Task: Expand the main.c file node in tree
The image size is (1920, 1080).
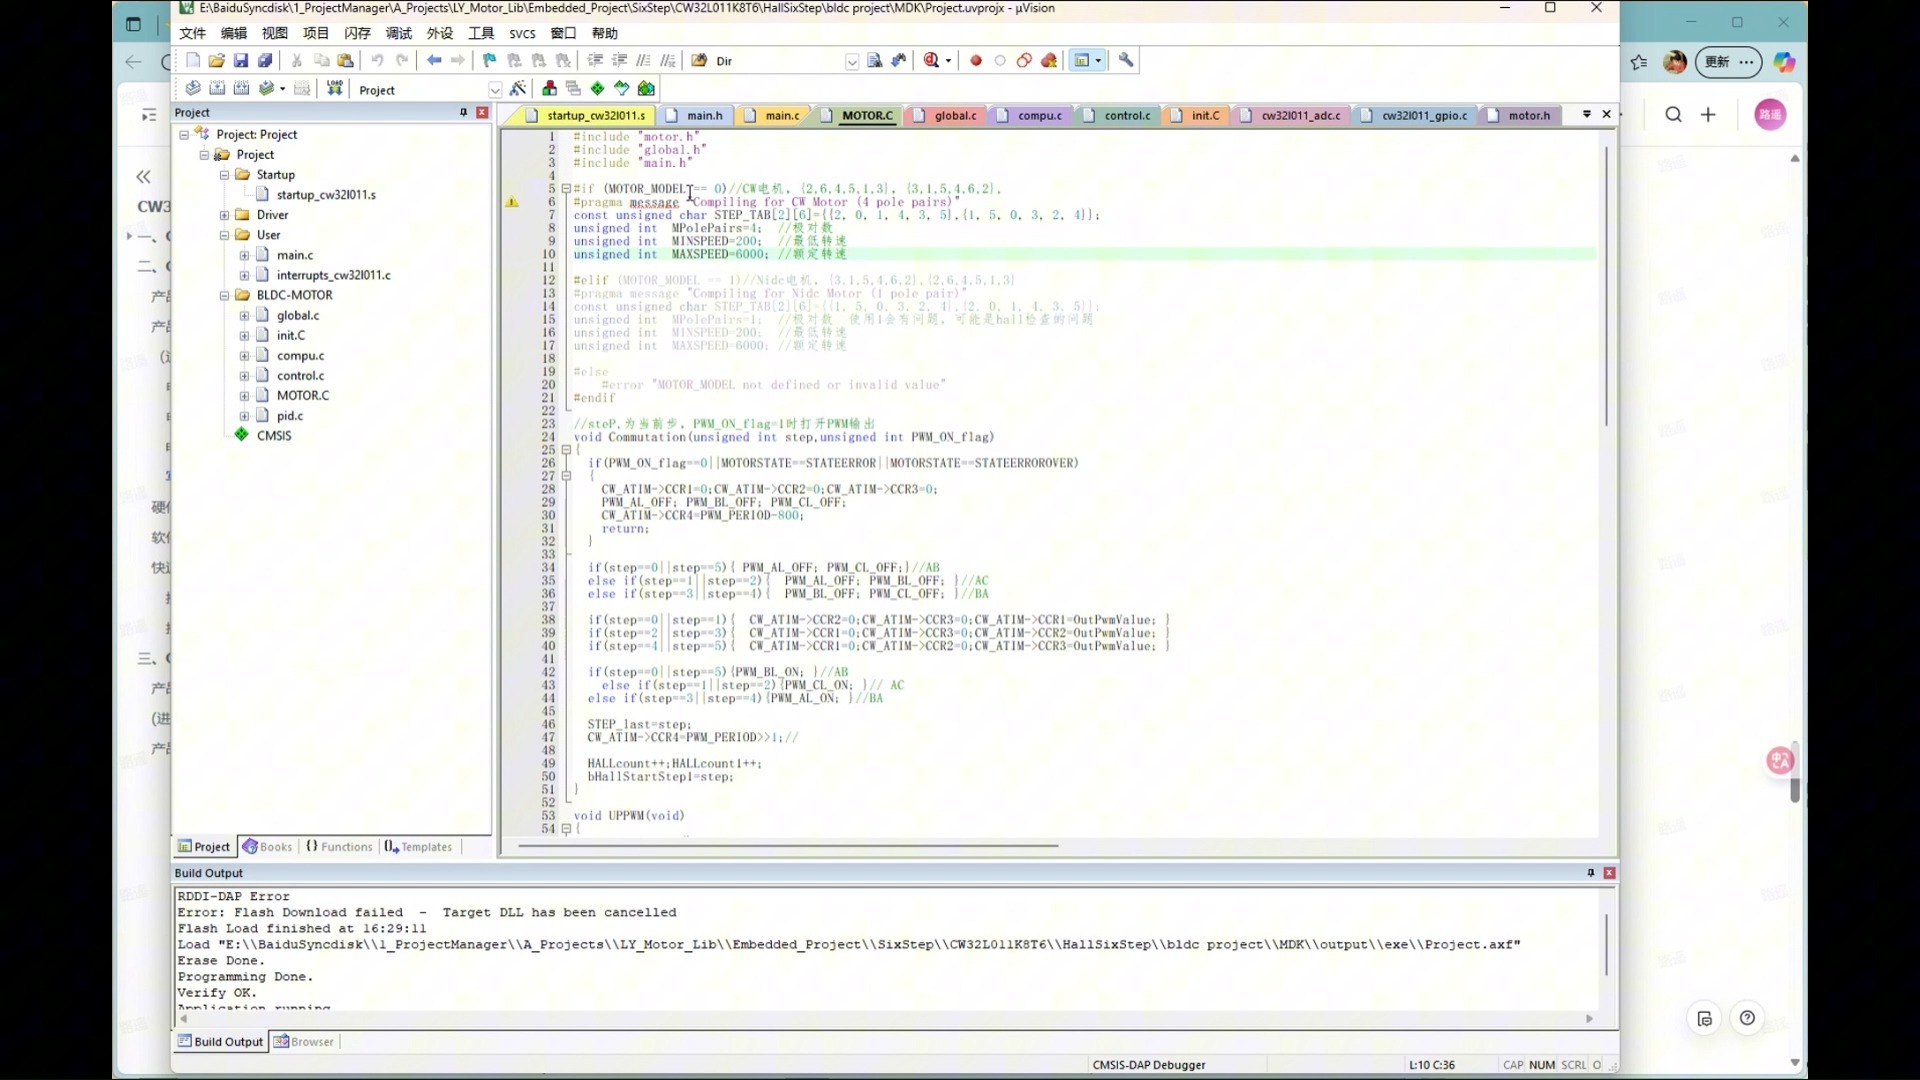Action: (244, 255)
